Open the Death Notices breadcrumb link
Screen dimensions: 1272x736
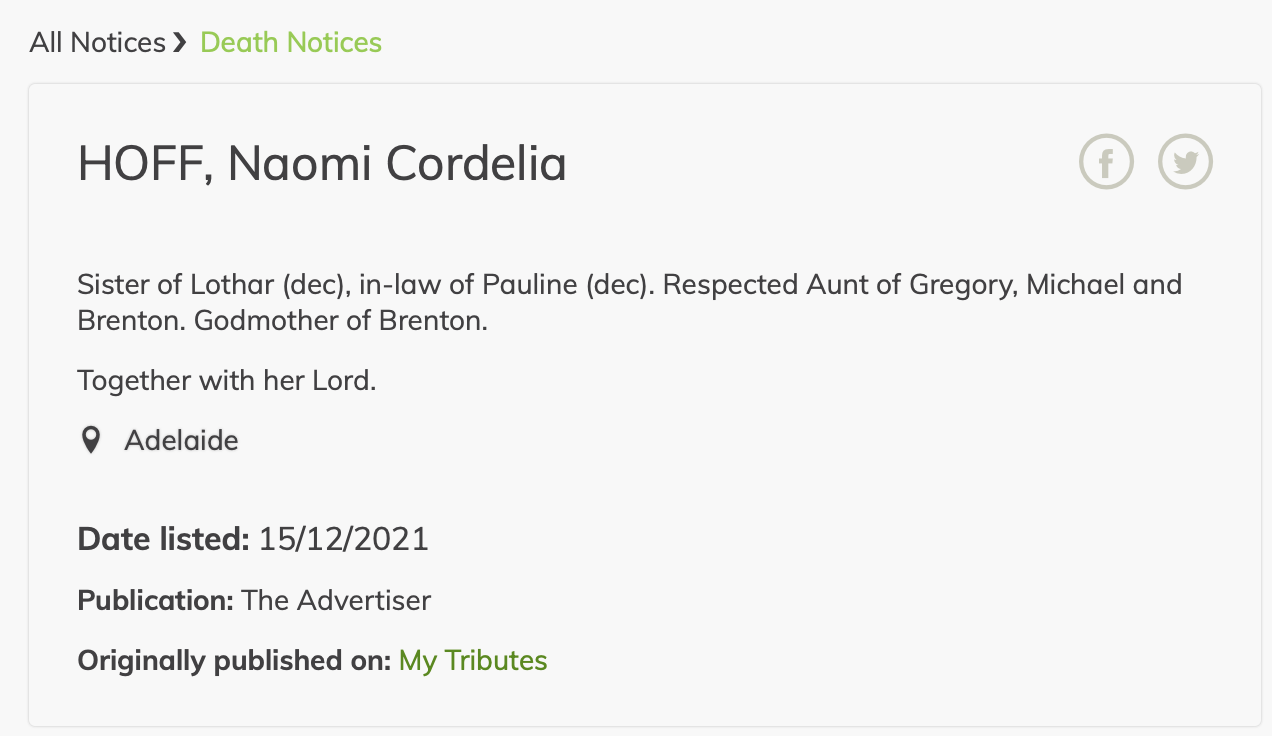click(291, 43)
